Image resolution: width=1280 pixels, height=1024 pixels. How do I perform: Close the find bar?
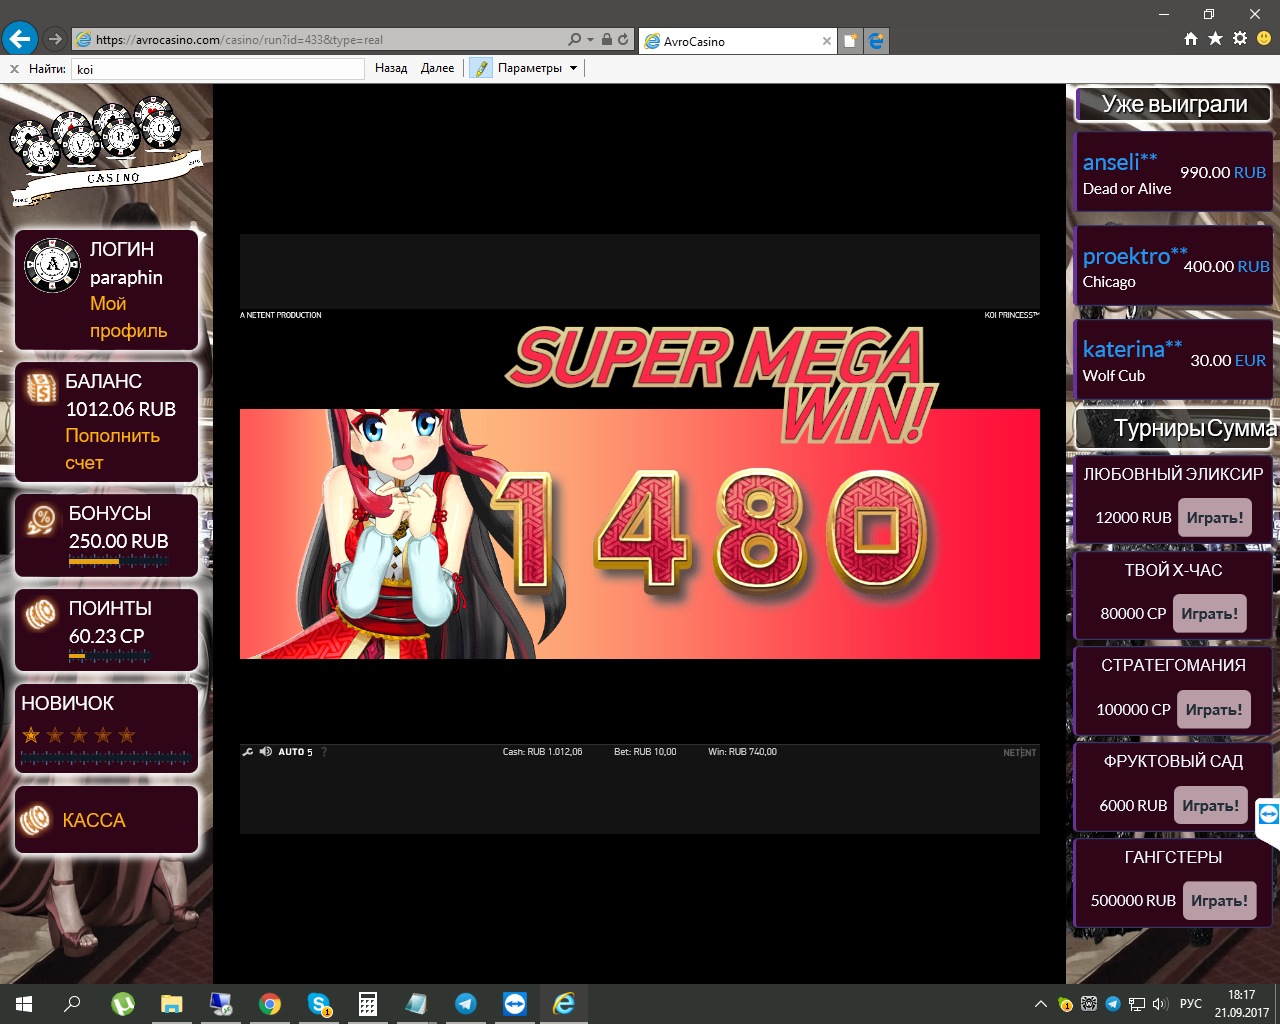pyautogui.click(x=14, y=69)
